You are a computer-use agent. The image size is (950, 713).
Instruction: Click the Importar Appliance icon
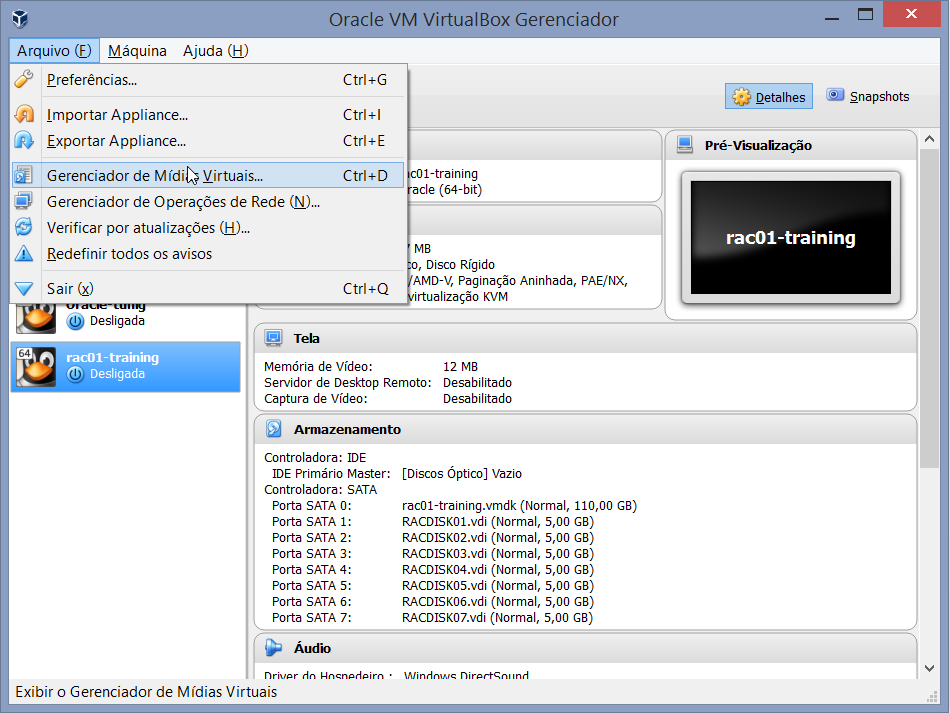(24, 114)
